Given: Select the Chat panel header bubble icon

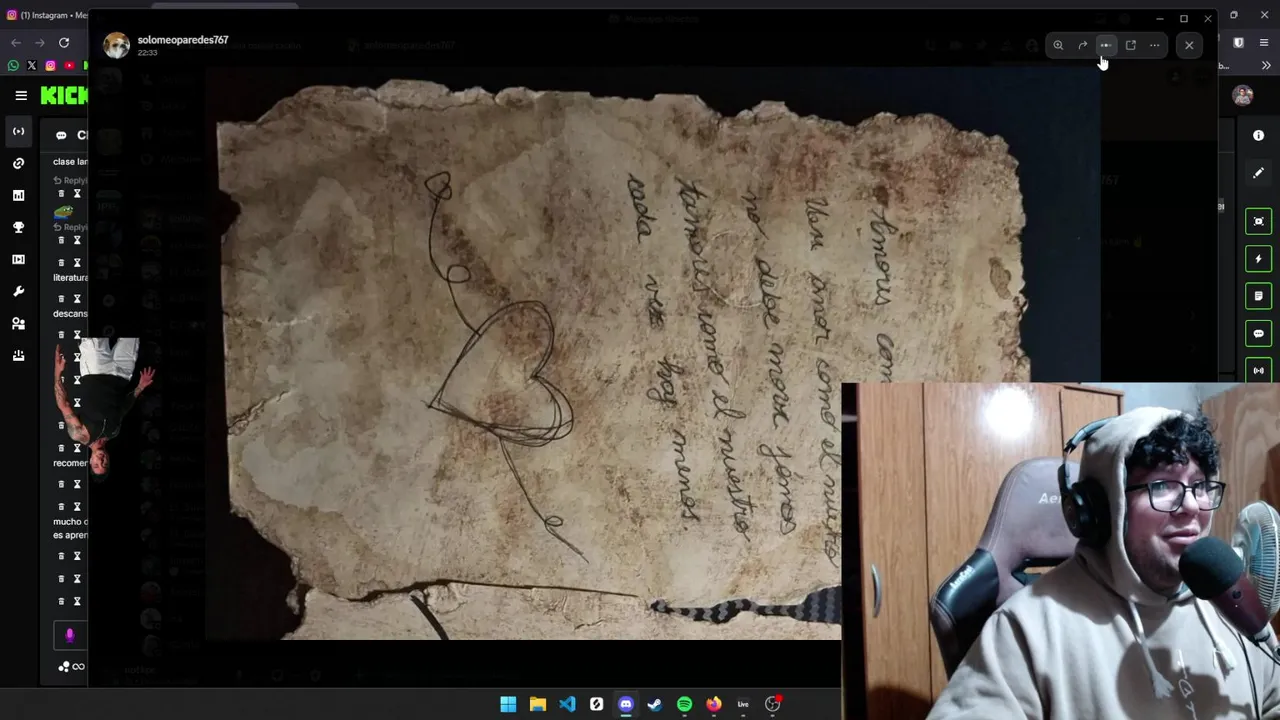Looking at the screenshot, I should click(61, 135).
